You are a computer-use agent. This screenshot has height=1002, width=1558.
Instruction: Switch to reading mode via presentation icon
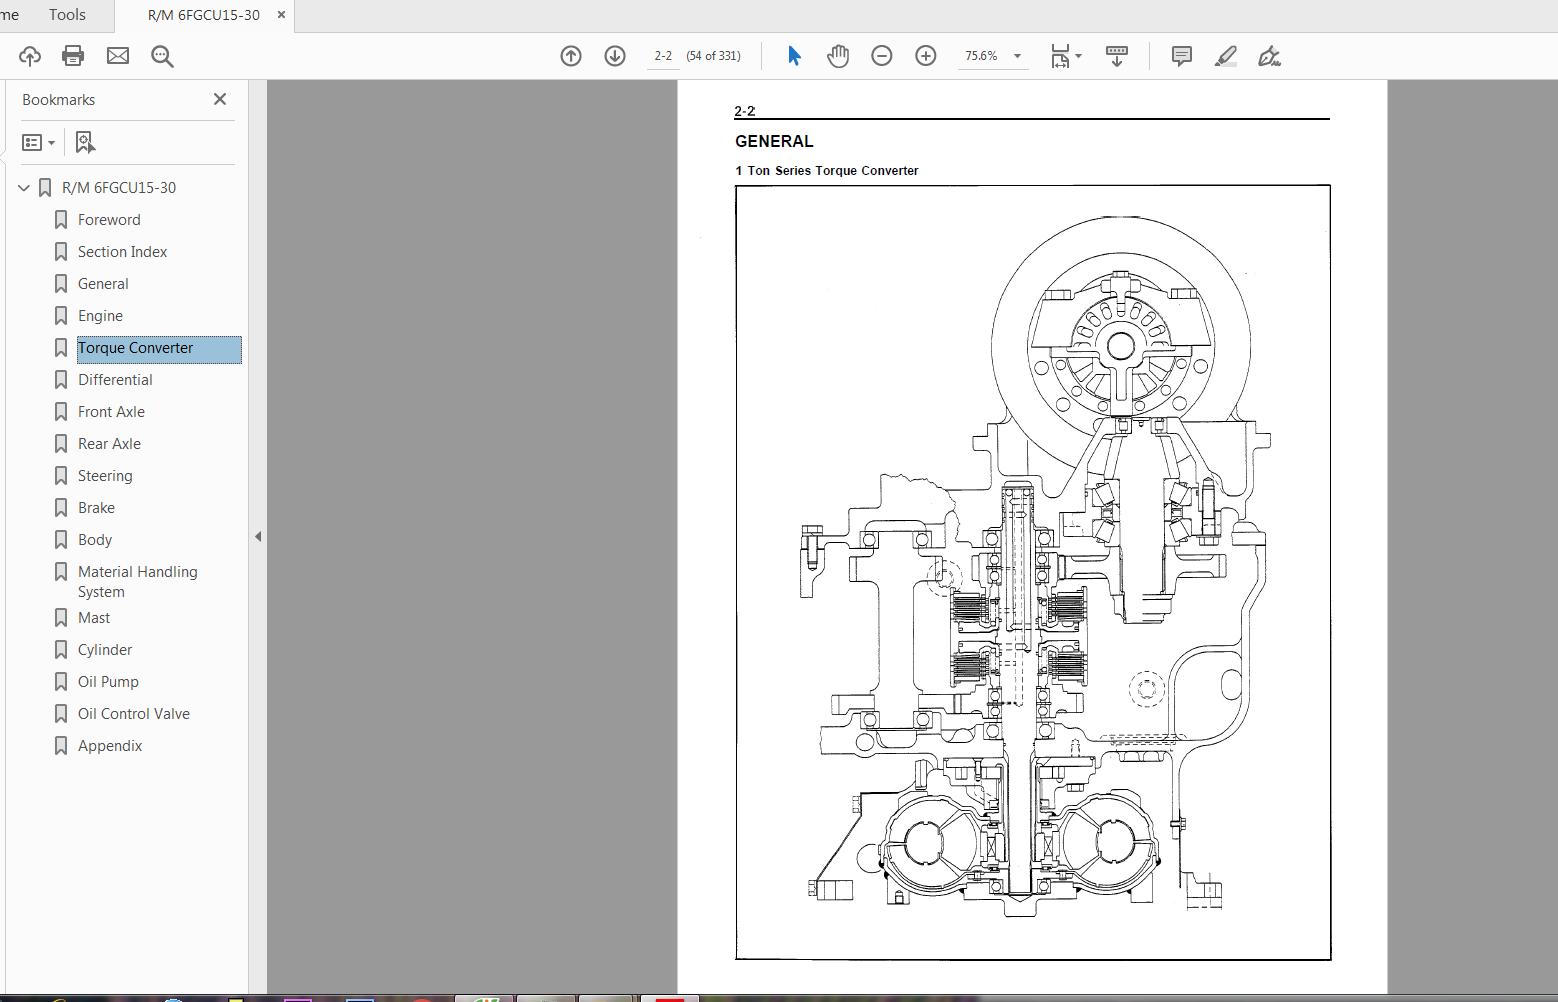1116,56
